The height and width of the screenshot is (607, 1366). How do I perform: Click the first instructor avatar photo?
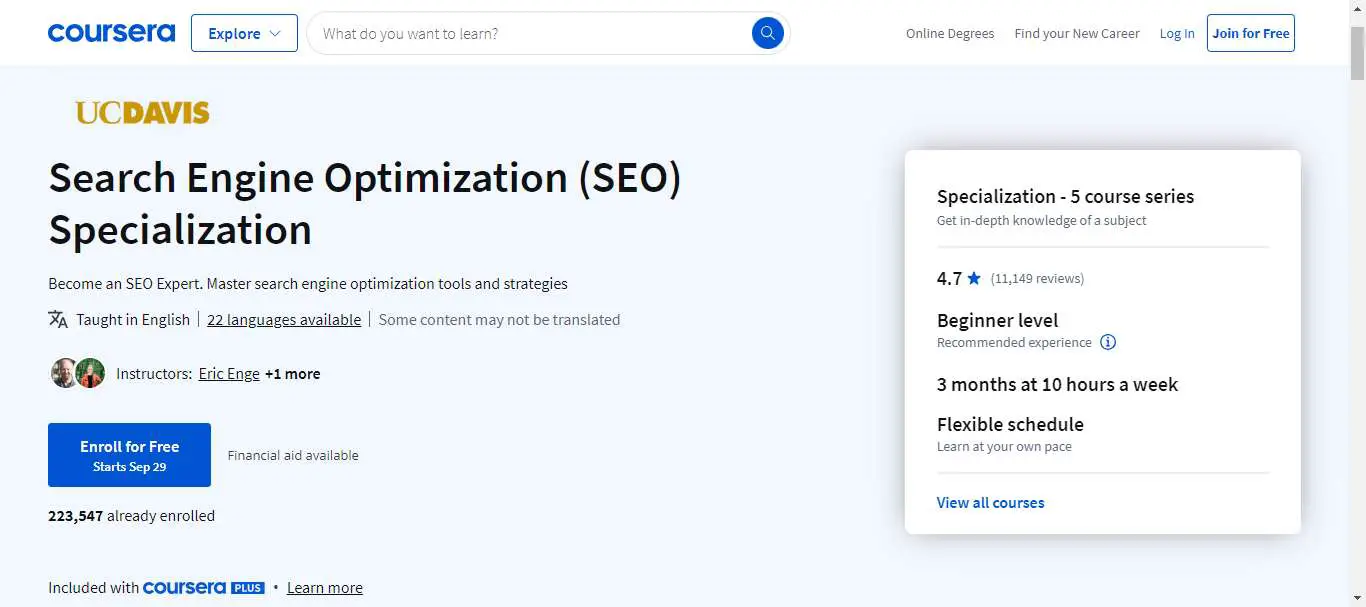(x=64, y=373)
